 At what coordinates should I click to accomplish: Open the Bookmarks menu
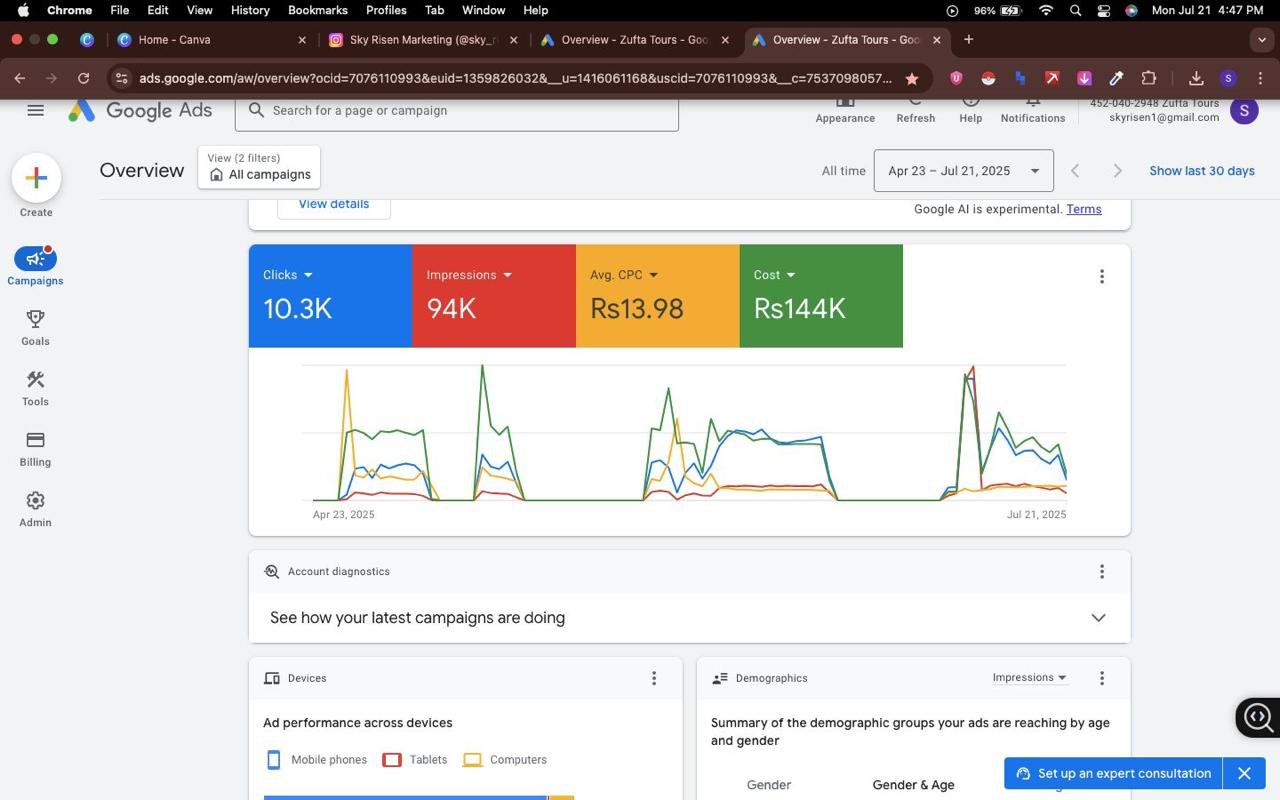[x=317, y=10]
